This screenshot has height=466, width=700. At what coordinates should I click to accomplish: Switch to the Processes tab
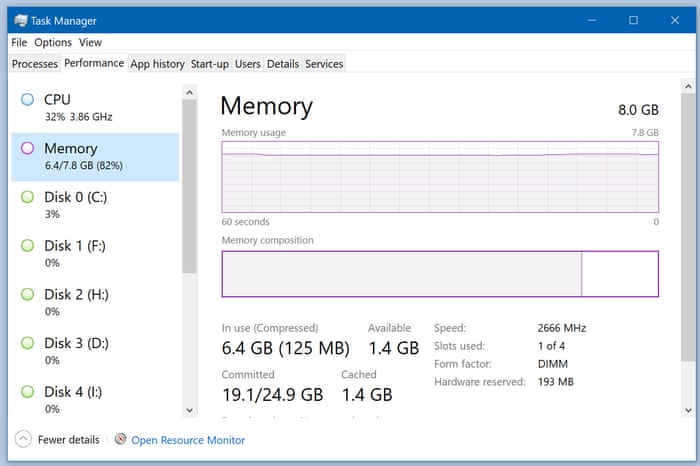point(35,64)
